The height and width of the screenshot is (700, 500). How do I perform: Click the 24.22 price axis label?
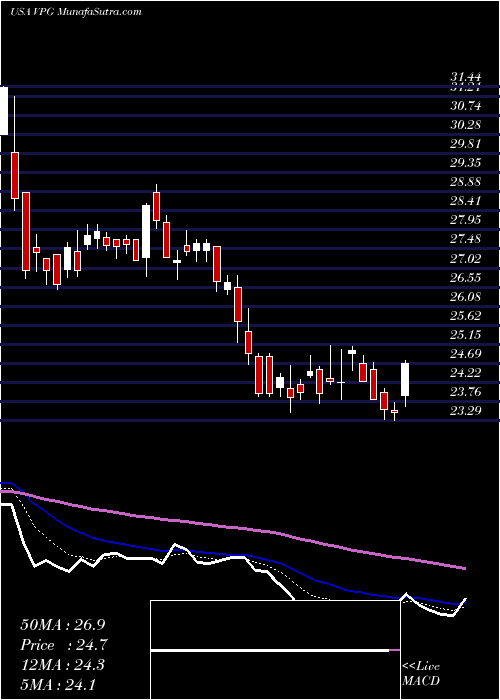click(466, 373)
